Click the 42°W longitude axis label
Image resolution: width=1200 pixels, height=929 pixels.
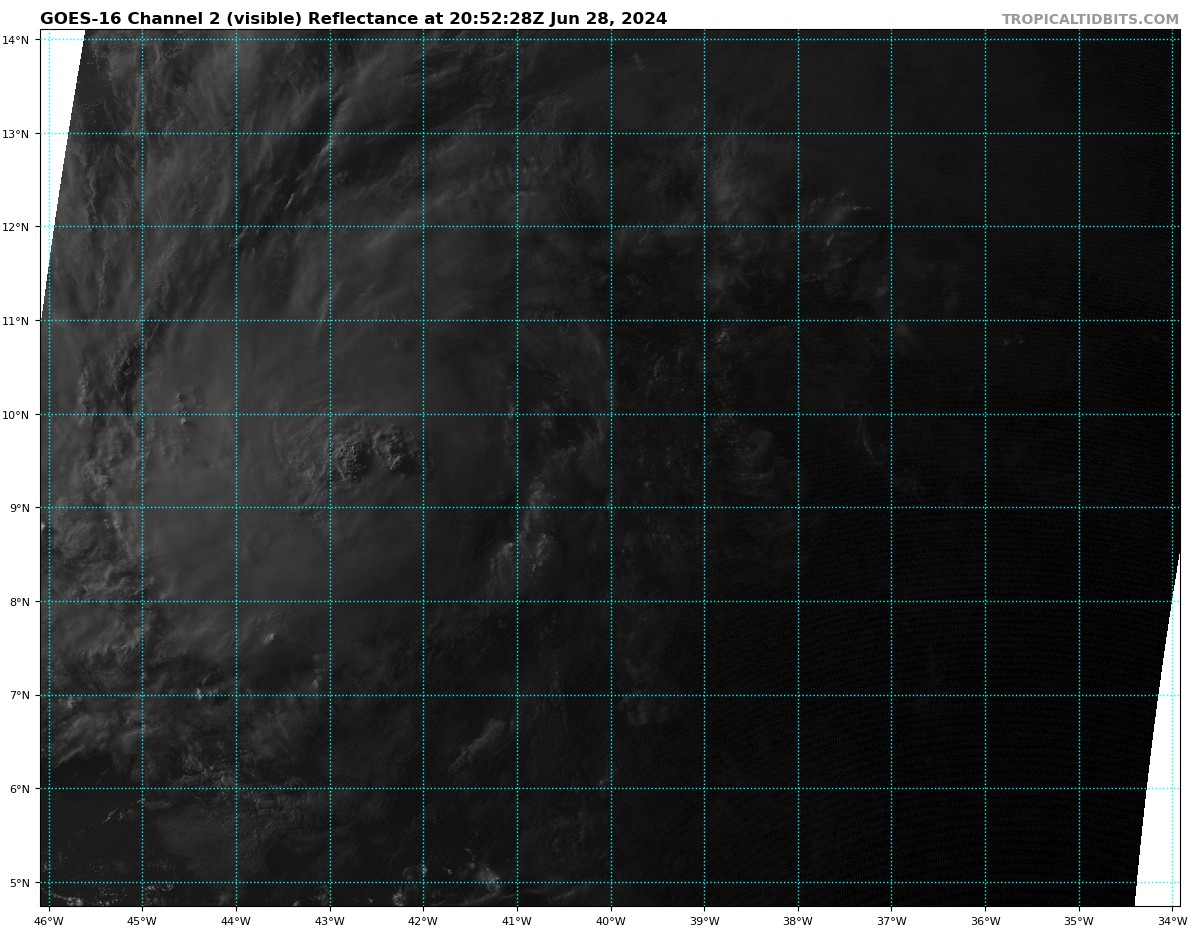[x=423, y=921]
